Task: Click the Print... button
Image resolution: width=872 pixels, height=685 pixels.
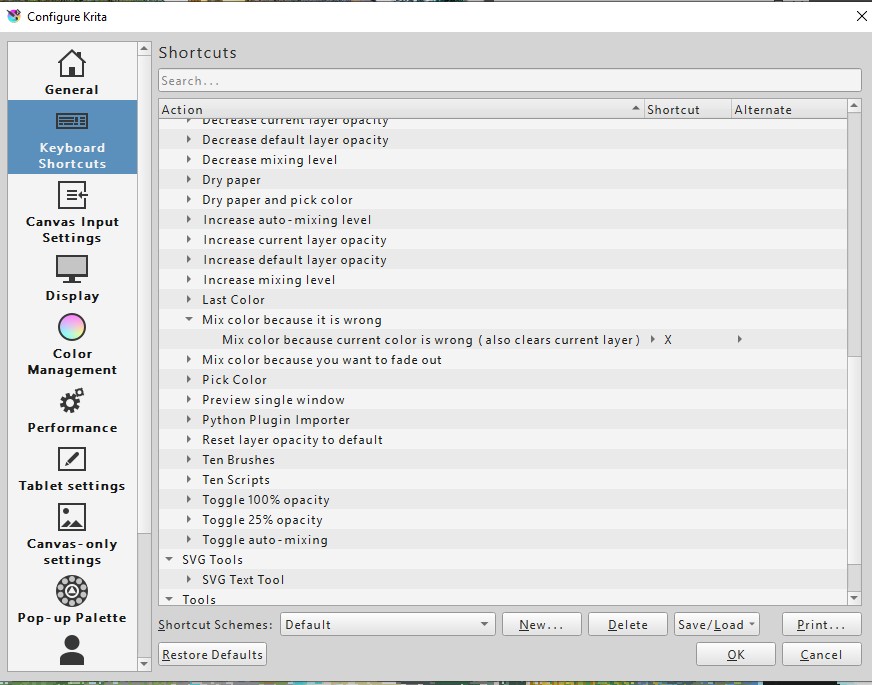Action: point(821,624)
